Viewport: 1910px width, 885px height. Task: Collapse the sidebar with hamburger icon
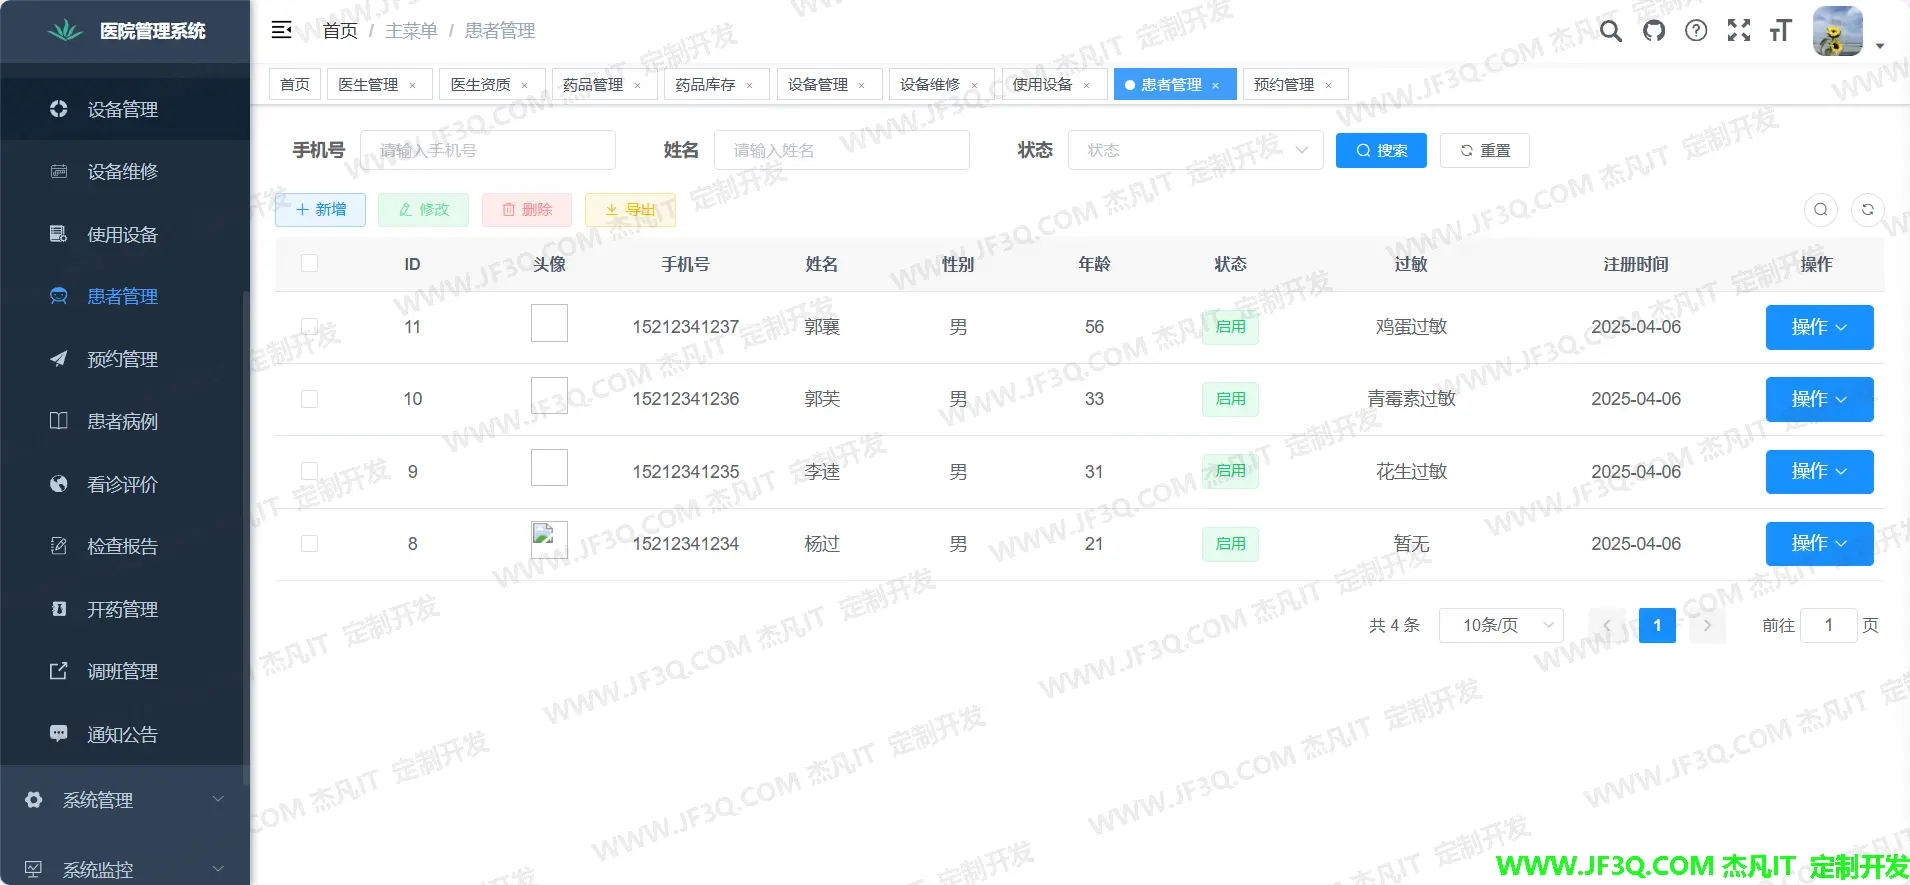click(282, 30)
